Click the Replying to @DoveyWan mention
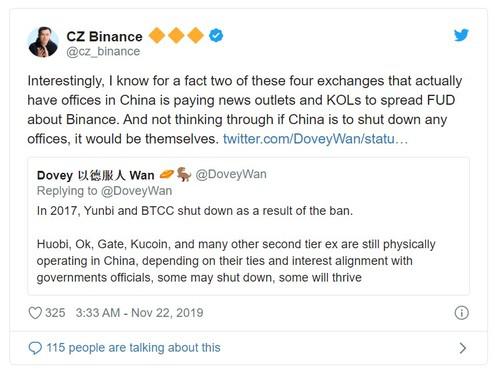This screenshot has height=373, width=500. pyautogui.click(x=136, y=191)
